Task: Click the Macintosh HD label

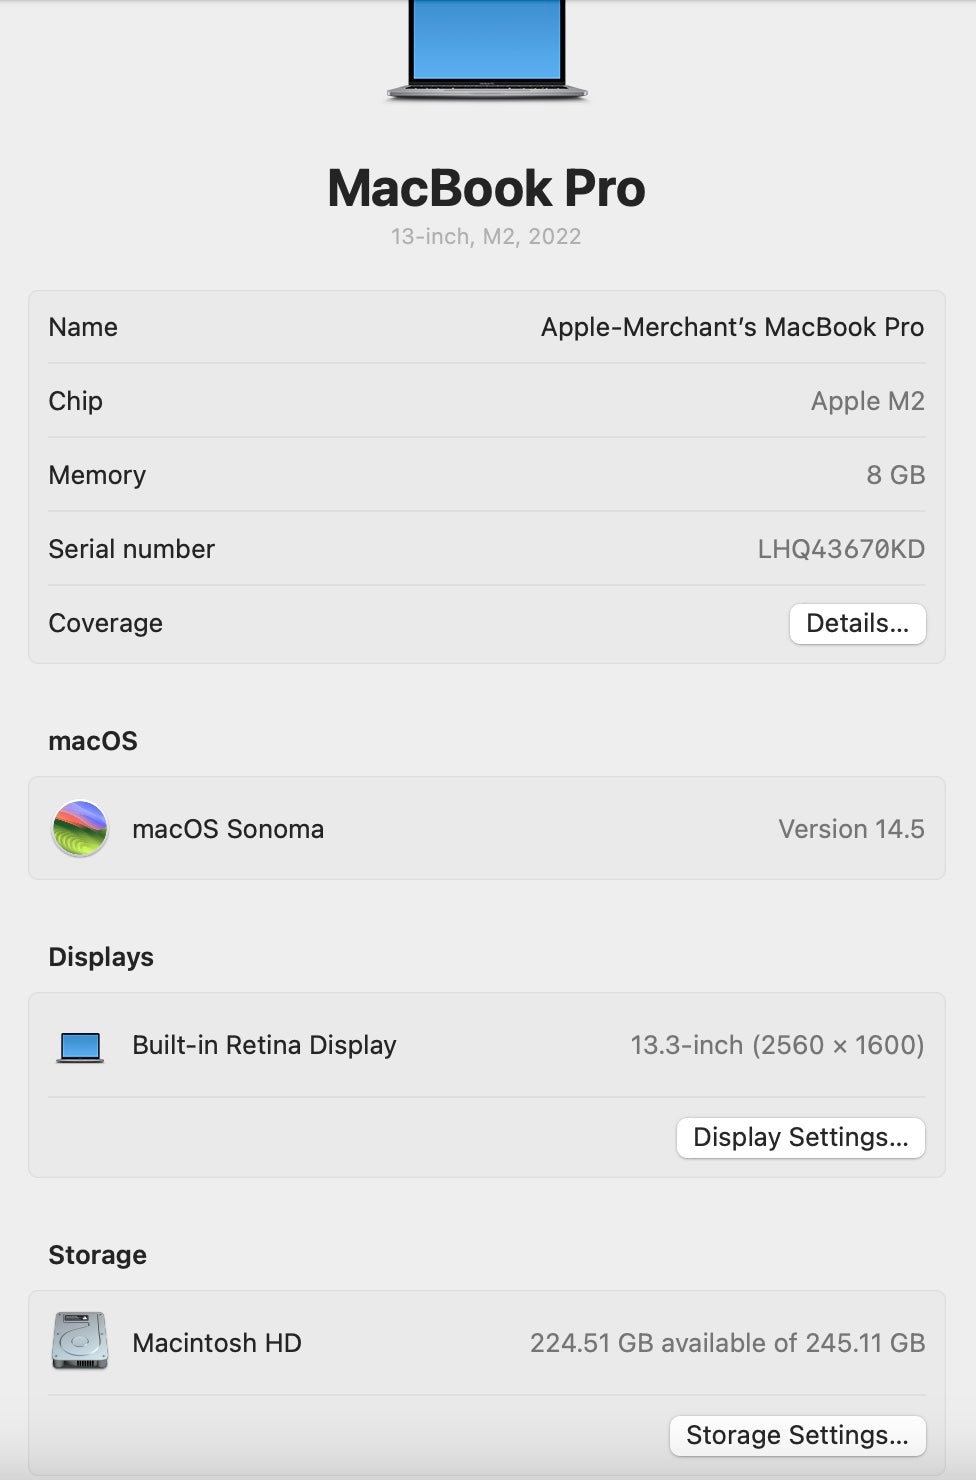Action: coord(217,1343)
